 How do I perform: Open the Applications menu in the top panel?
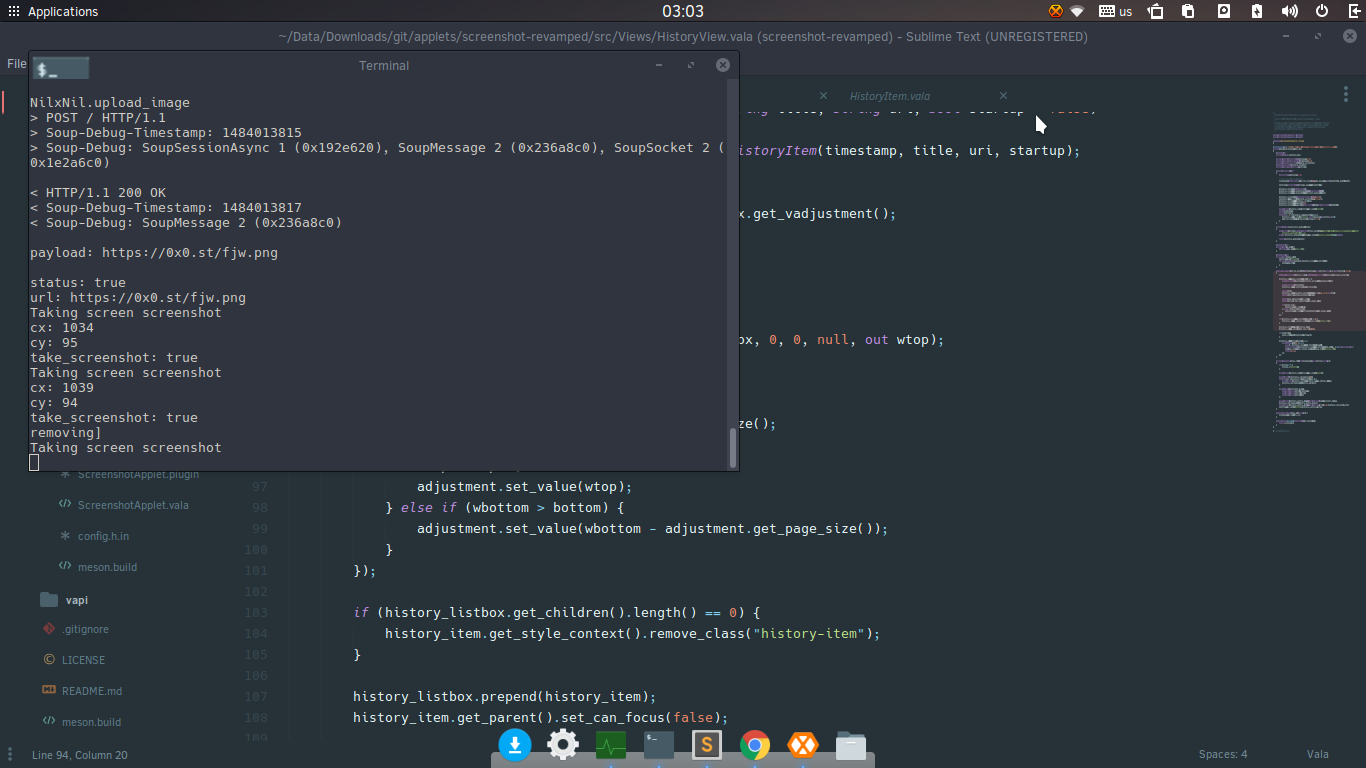(x=53, y=11)
